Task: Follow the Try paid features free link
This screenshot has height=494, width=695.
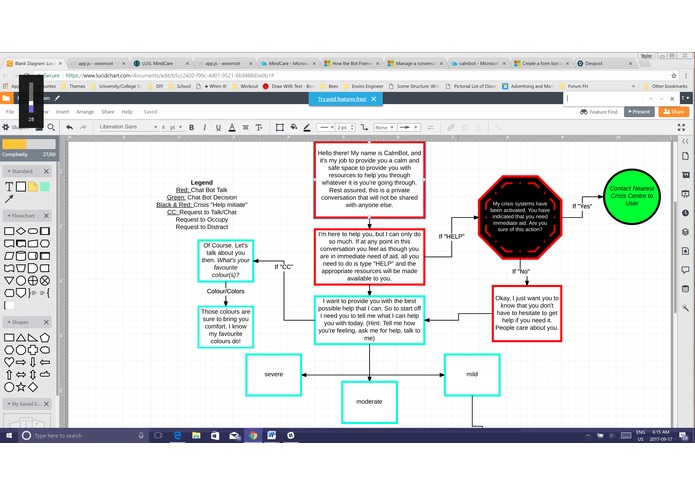Action: coord(342,99)
